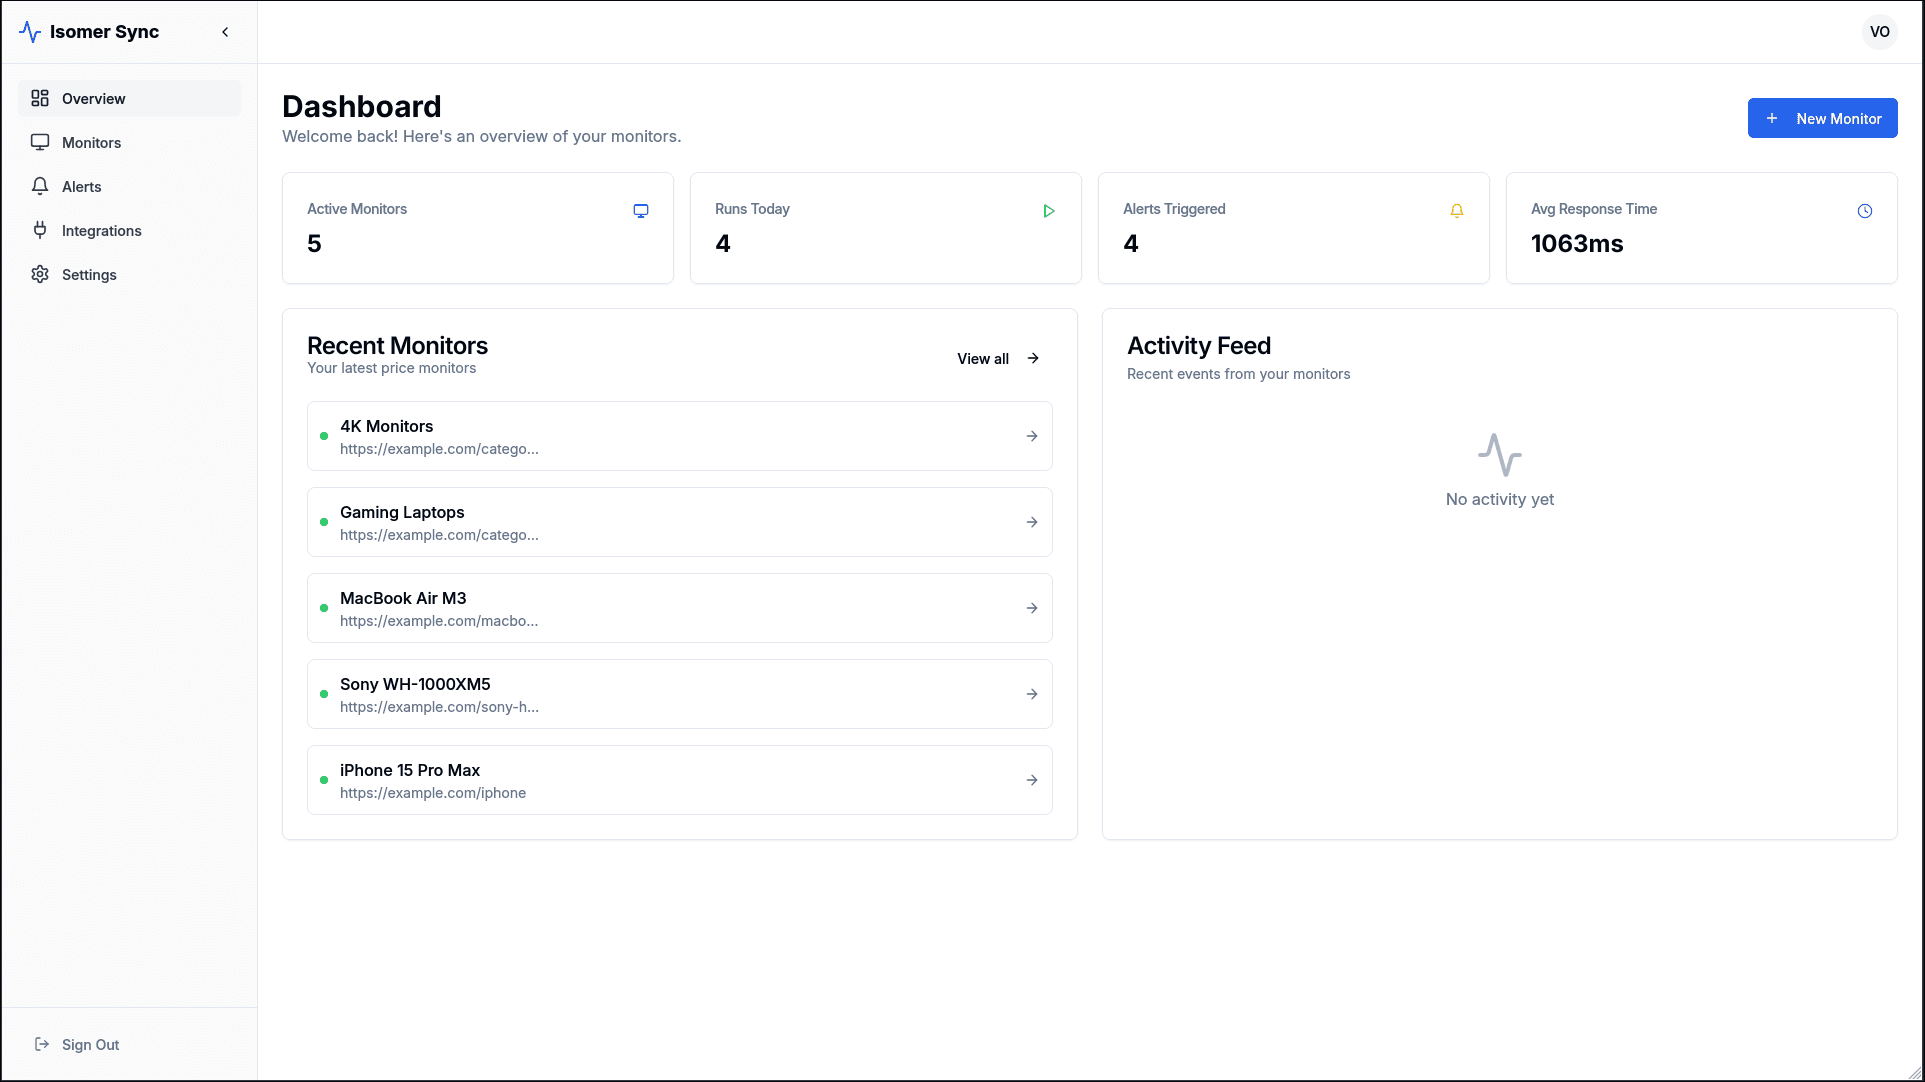Click the bell icon on Alerts Triggered card
Viewport: 1925px width, 1082px height.
(1457, 211)
